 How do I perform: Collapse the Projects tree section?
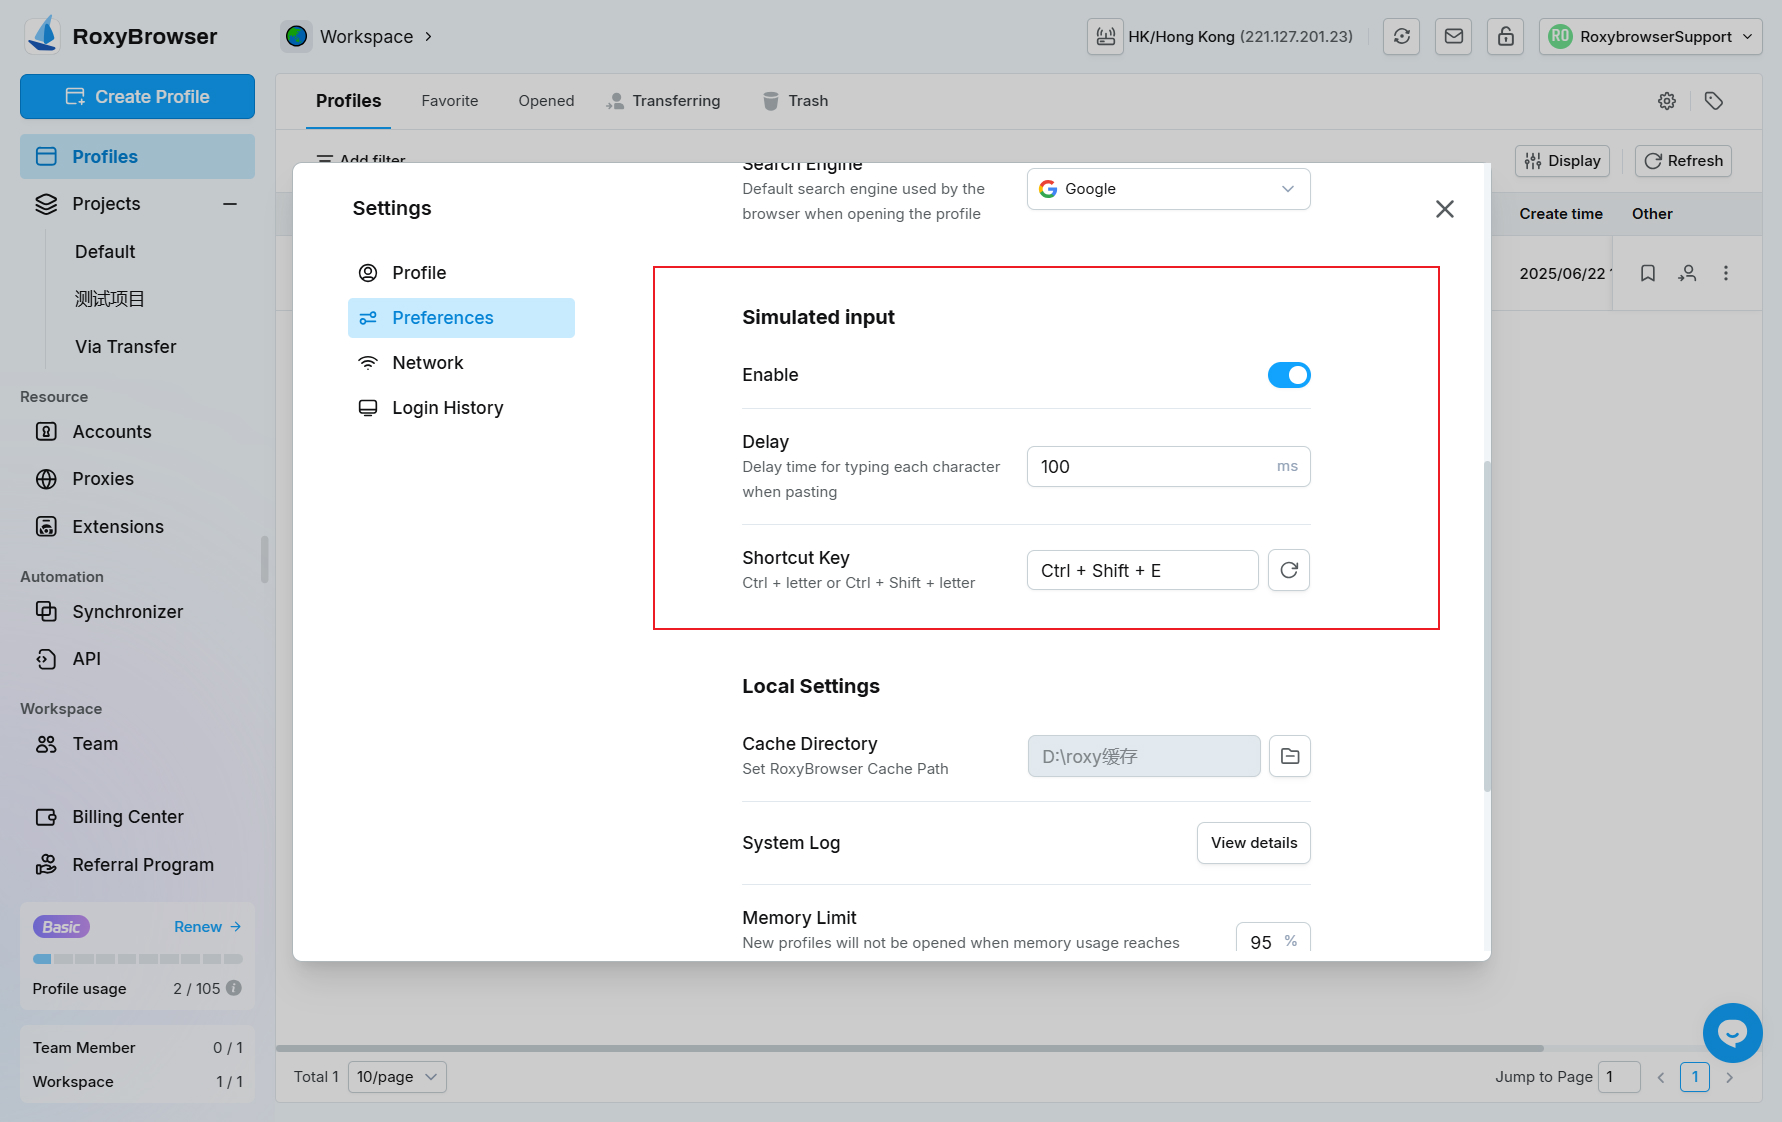pos(230,204)
